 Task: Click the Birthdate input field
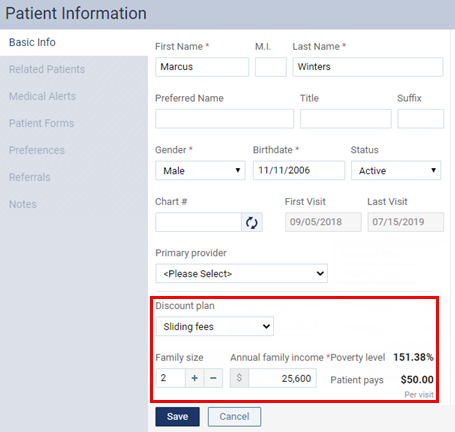coord(299,170)
